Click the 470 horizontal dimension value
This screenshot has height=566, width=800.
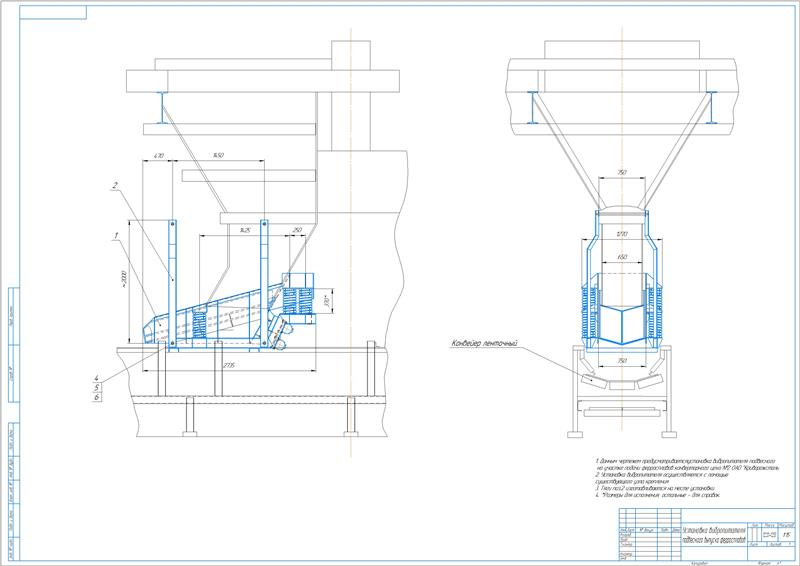[159, 155]
